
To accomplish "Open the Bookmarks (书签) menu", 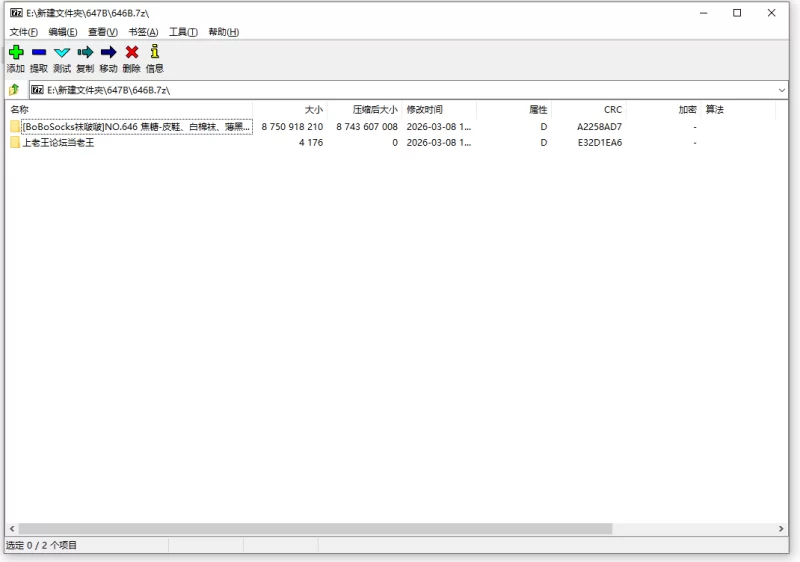I will 143,32.
